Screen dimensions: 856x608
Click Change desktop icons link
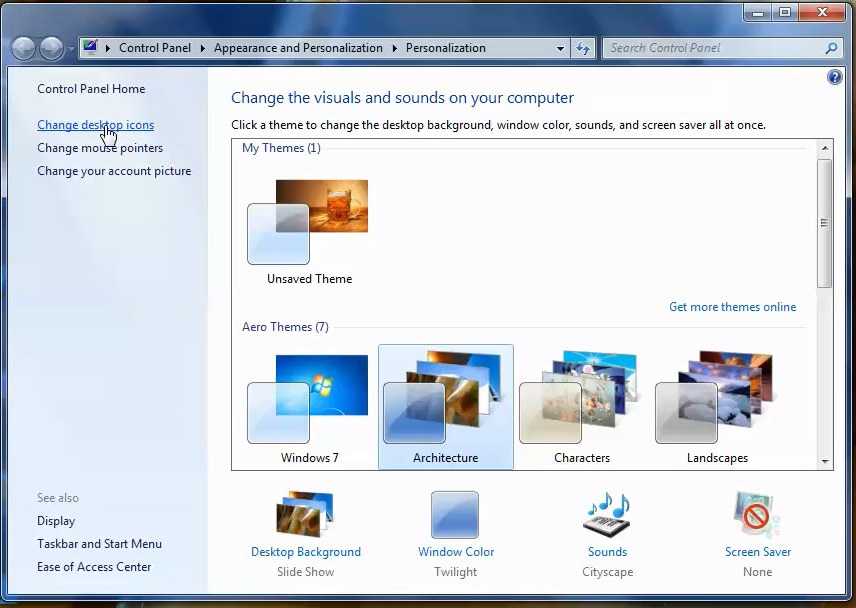point(96,125)
